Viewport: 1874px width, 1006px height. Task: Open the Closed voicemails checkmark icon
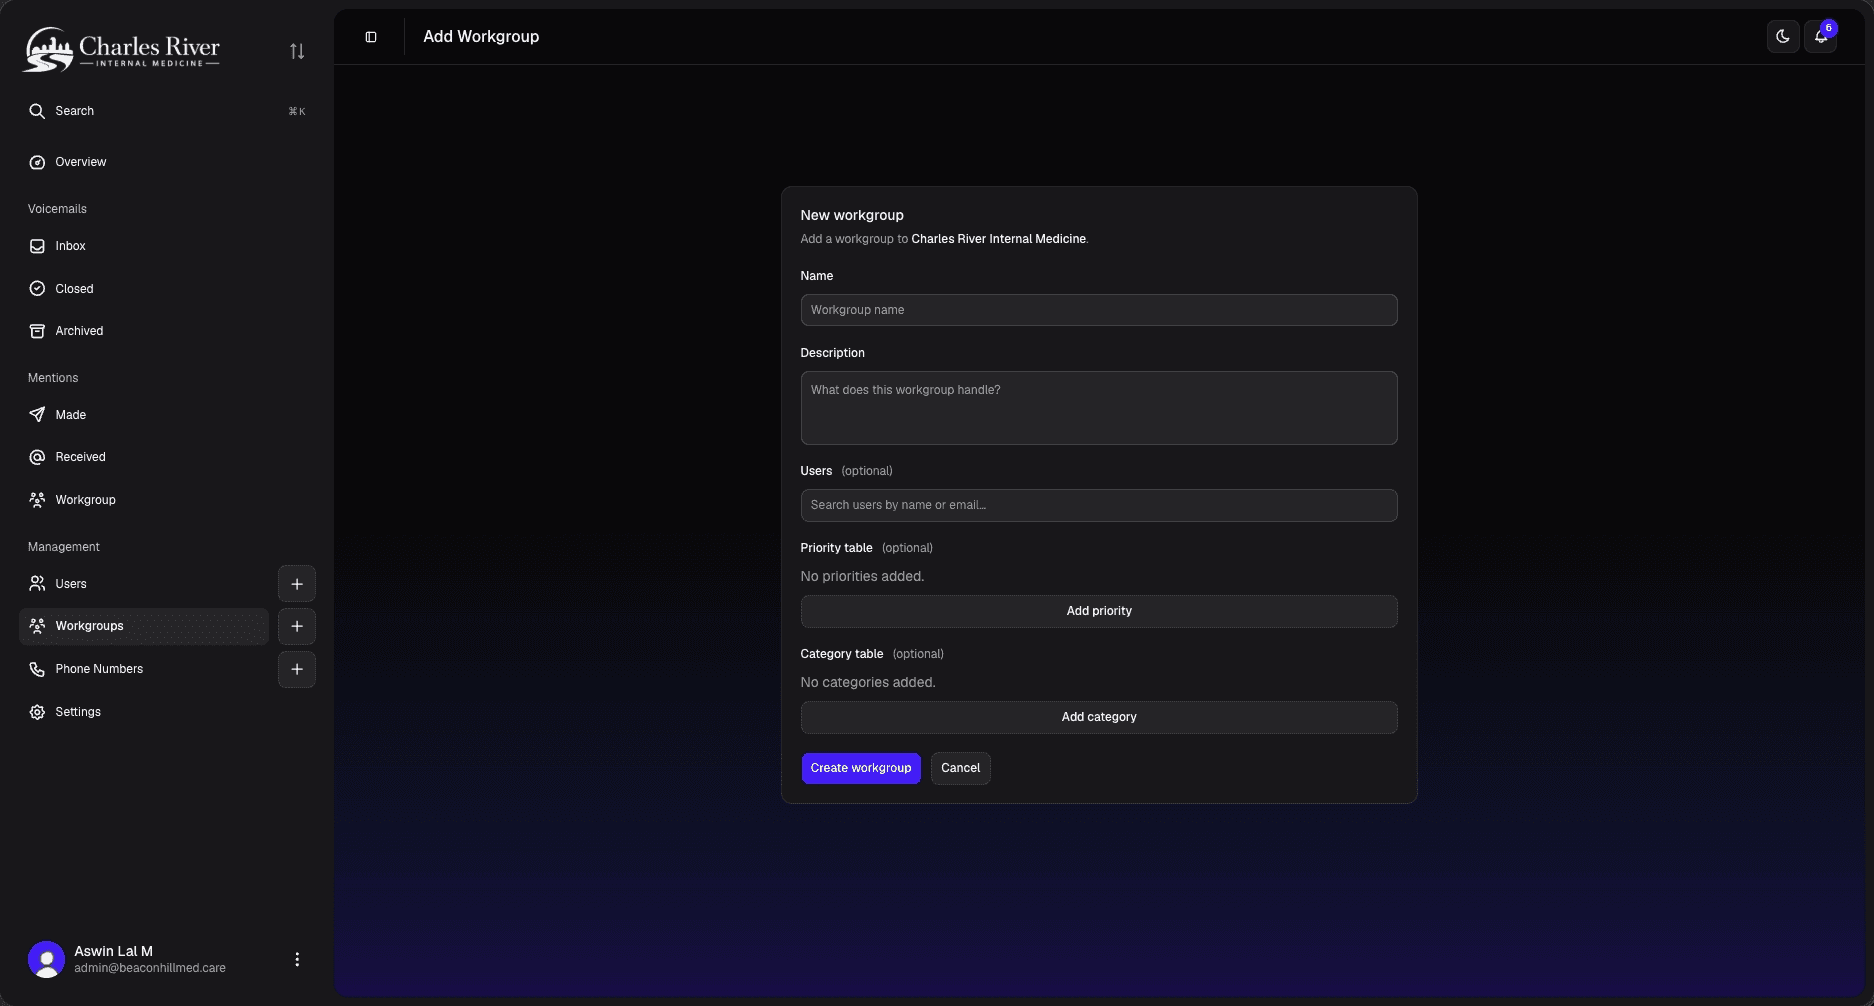pos(37,289)
